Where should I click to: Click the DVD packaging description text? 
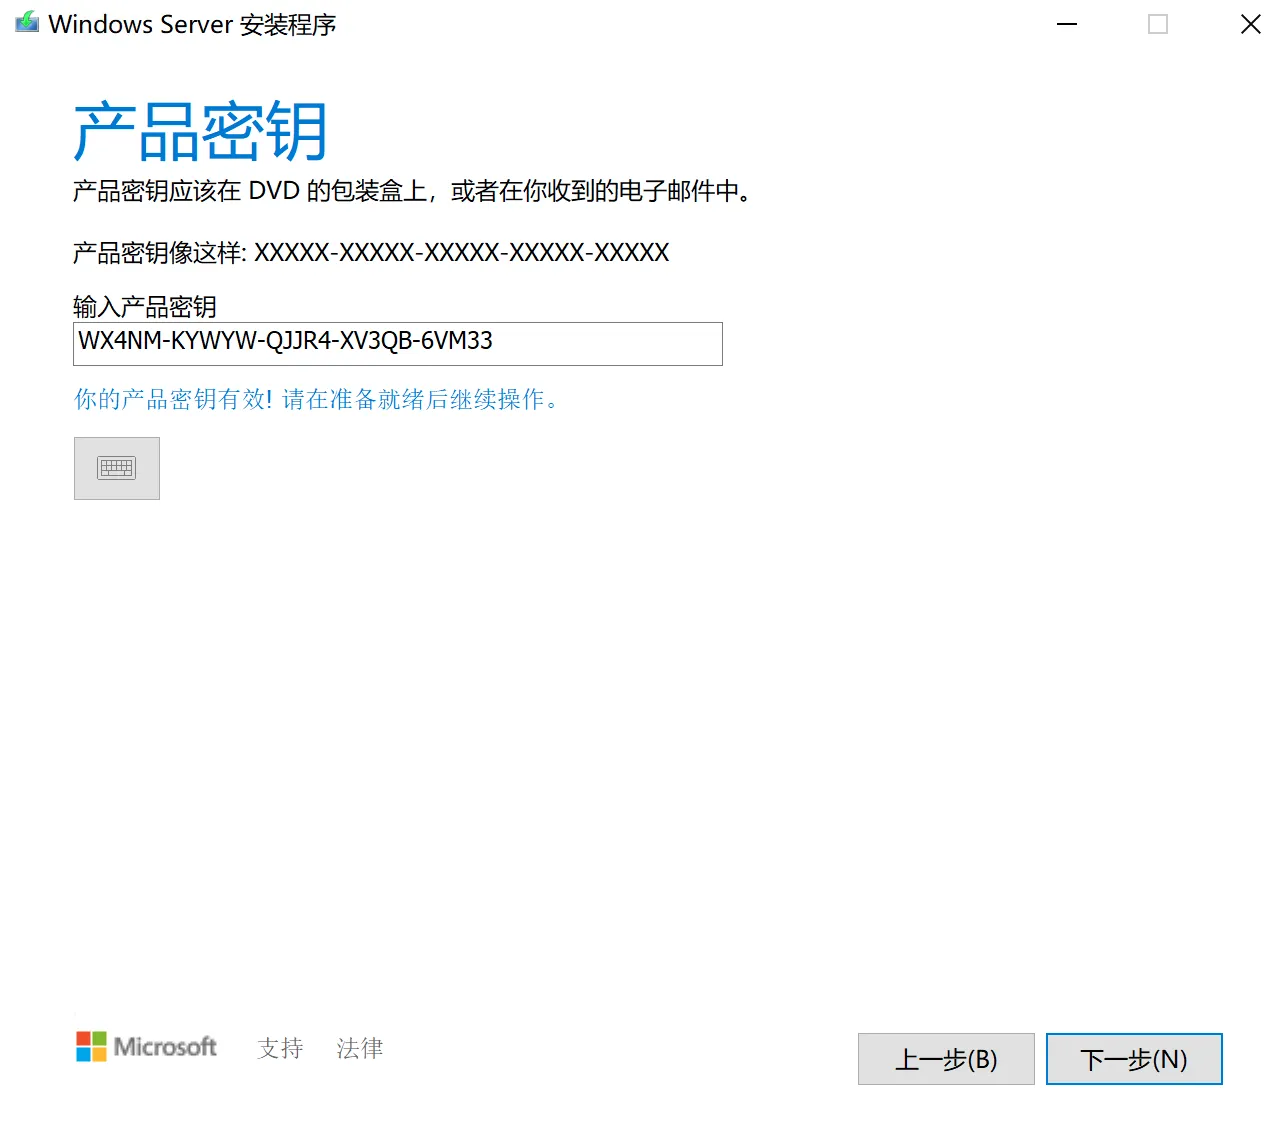[412, 191]
